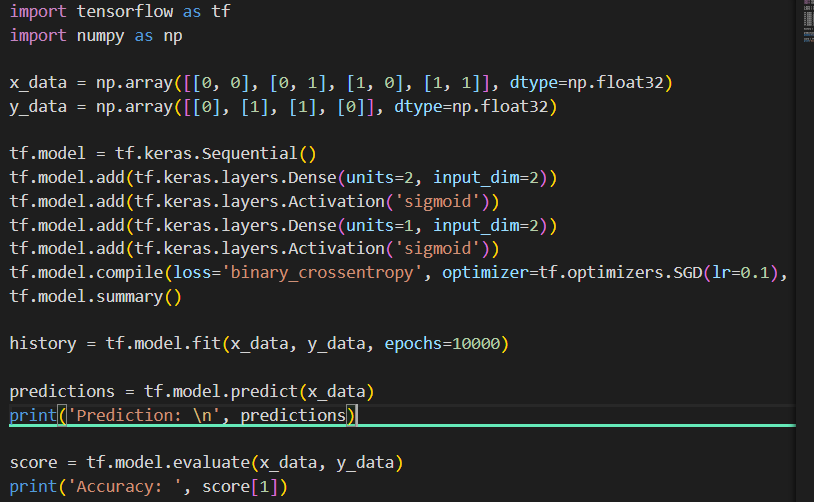Image resolution: width=814 pixels, height=502 pixels.
Task: Click the editor minimap
Action: 808,22
